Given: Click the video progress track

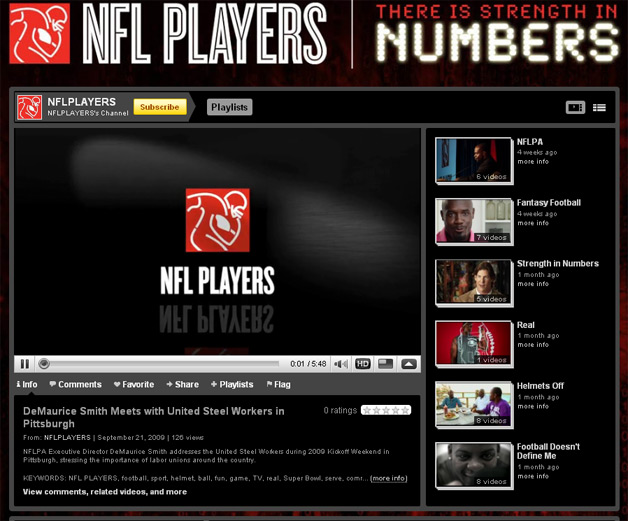Looking at the screenshot, I should point(164,364).
